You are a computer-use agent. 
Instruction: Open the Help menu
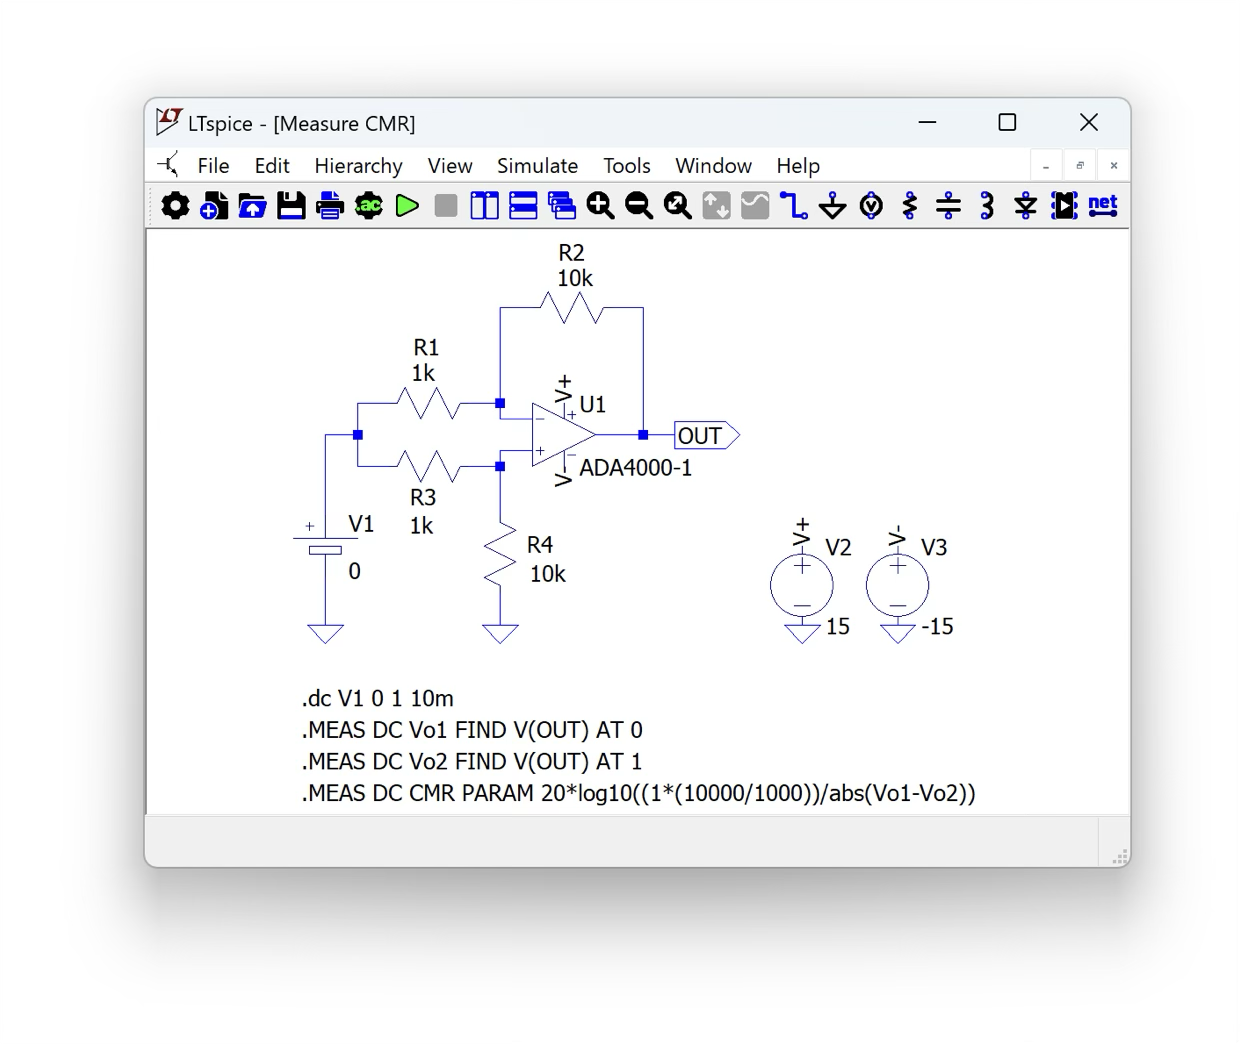(x=798, y=166)
